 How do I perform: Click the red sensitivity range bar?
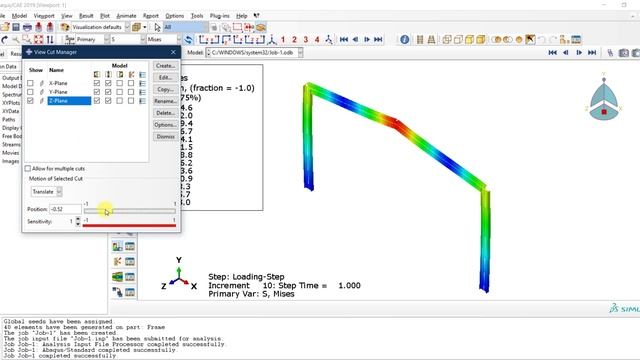coord(129,225)
